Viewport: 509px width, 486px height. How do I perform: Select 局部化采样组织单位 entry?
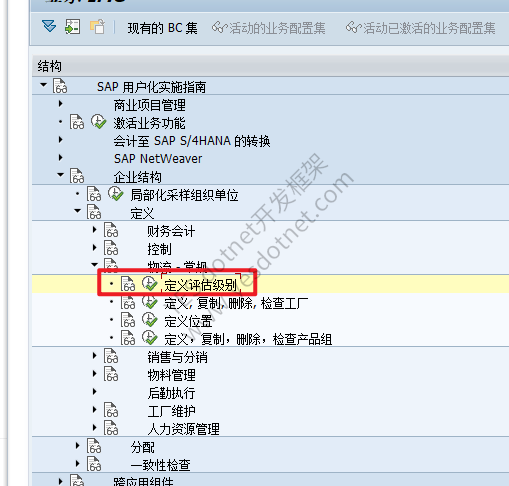click(x=184, y=195)
